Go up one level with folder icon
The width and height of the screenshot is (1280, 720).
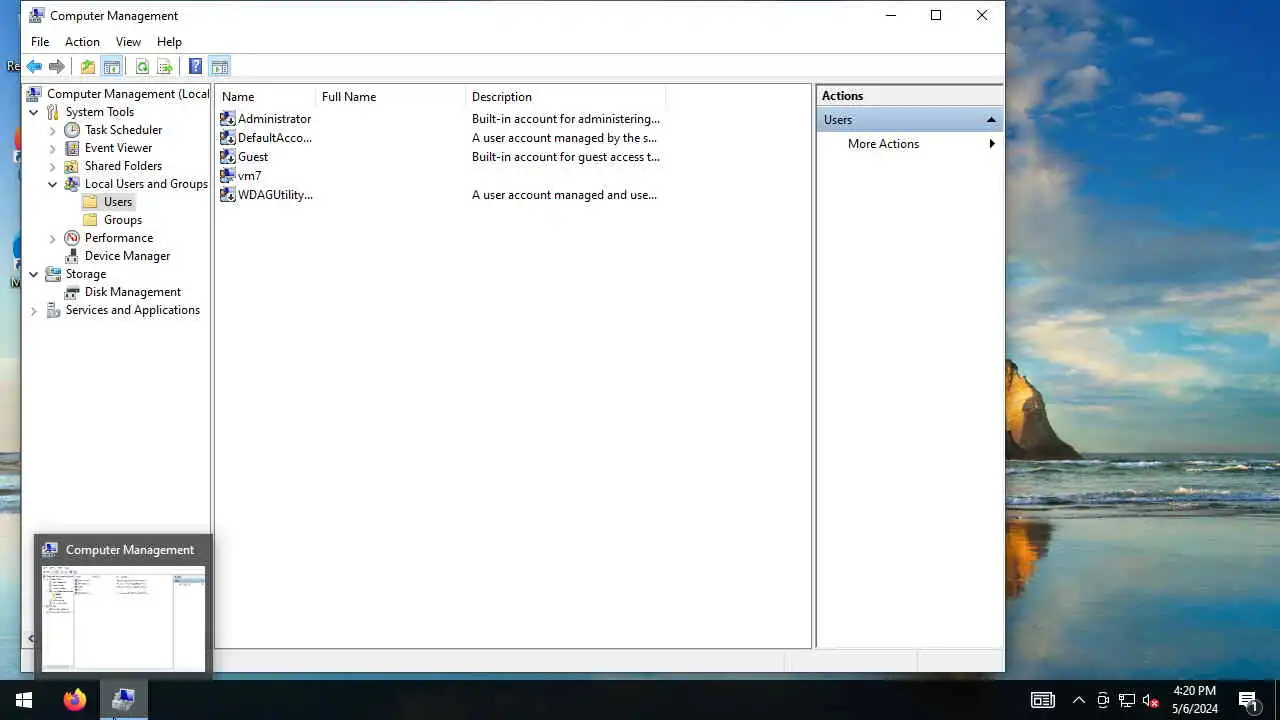88,67
